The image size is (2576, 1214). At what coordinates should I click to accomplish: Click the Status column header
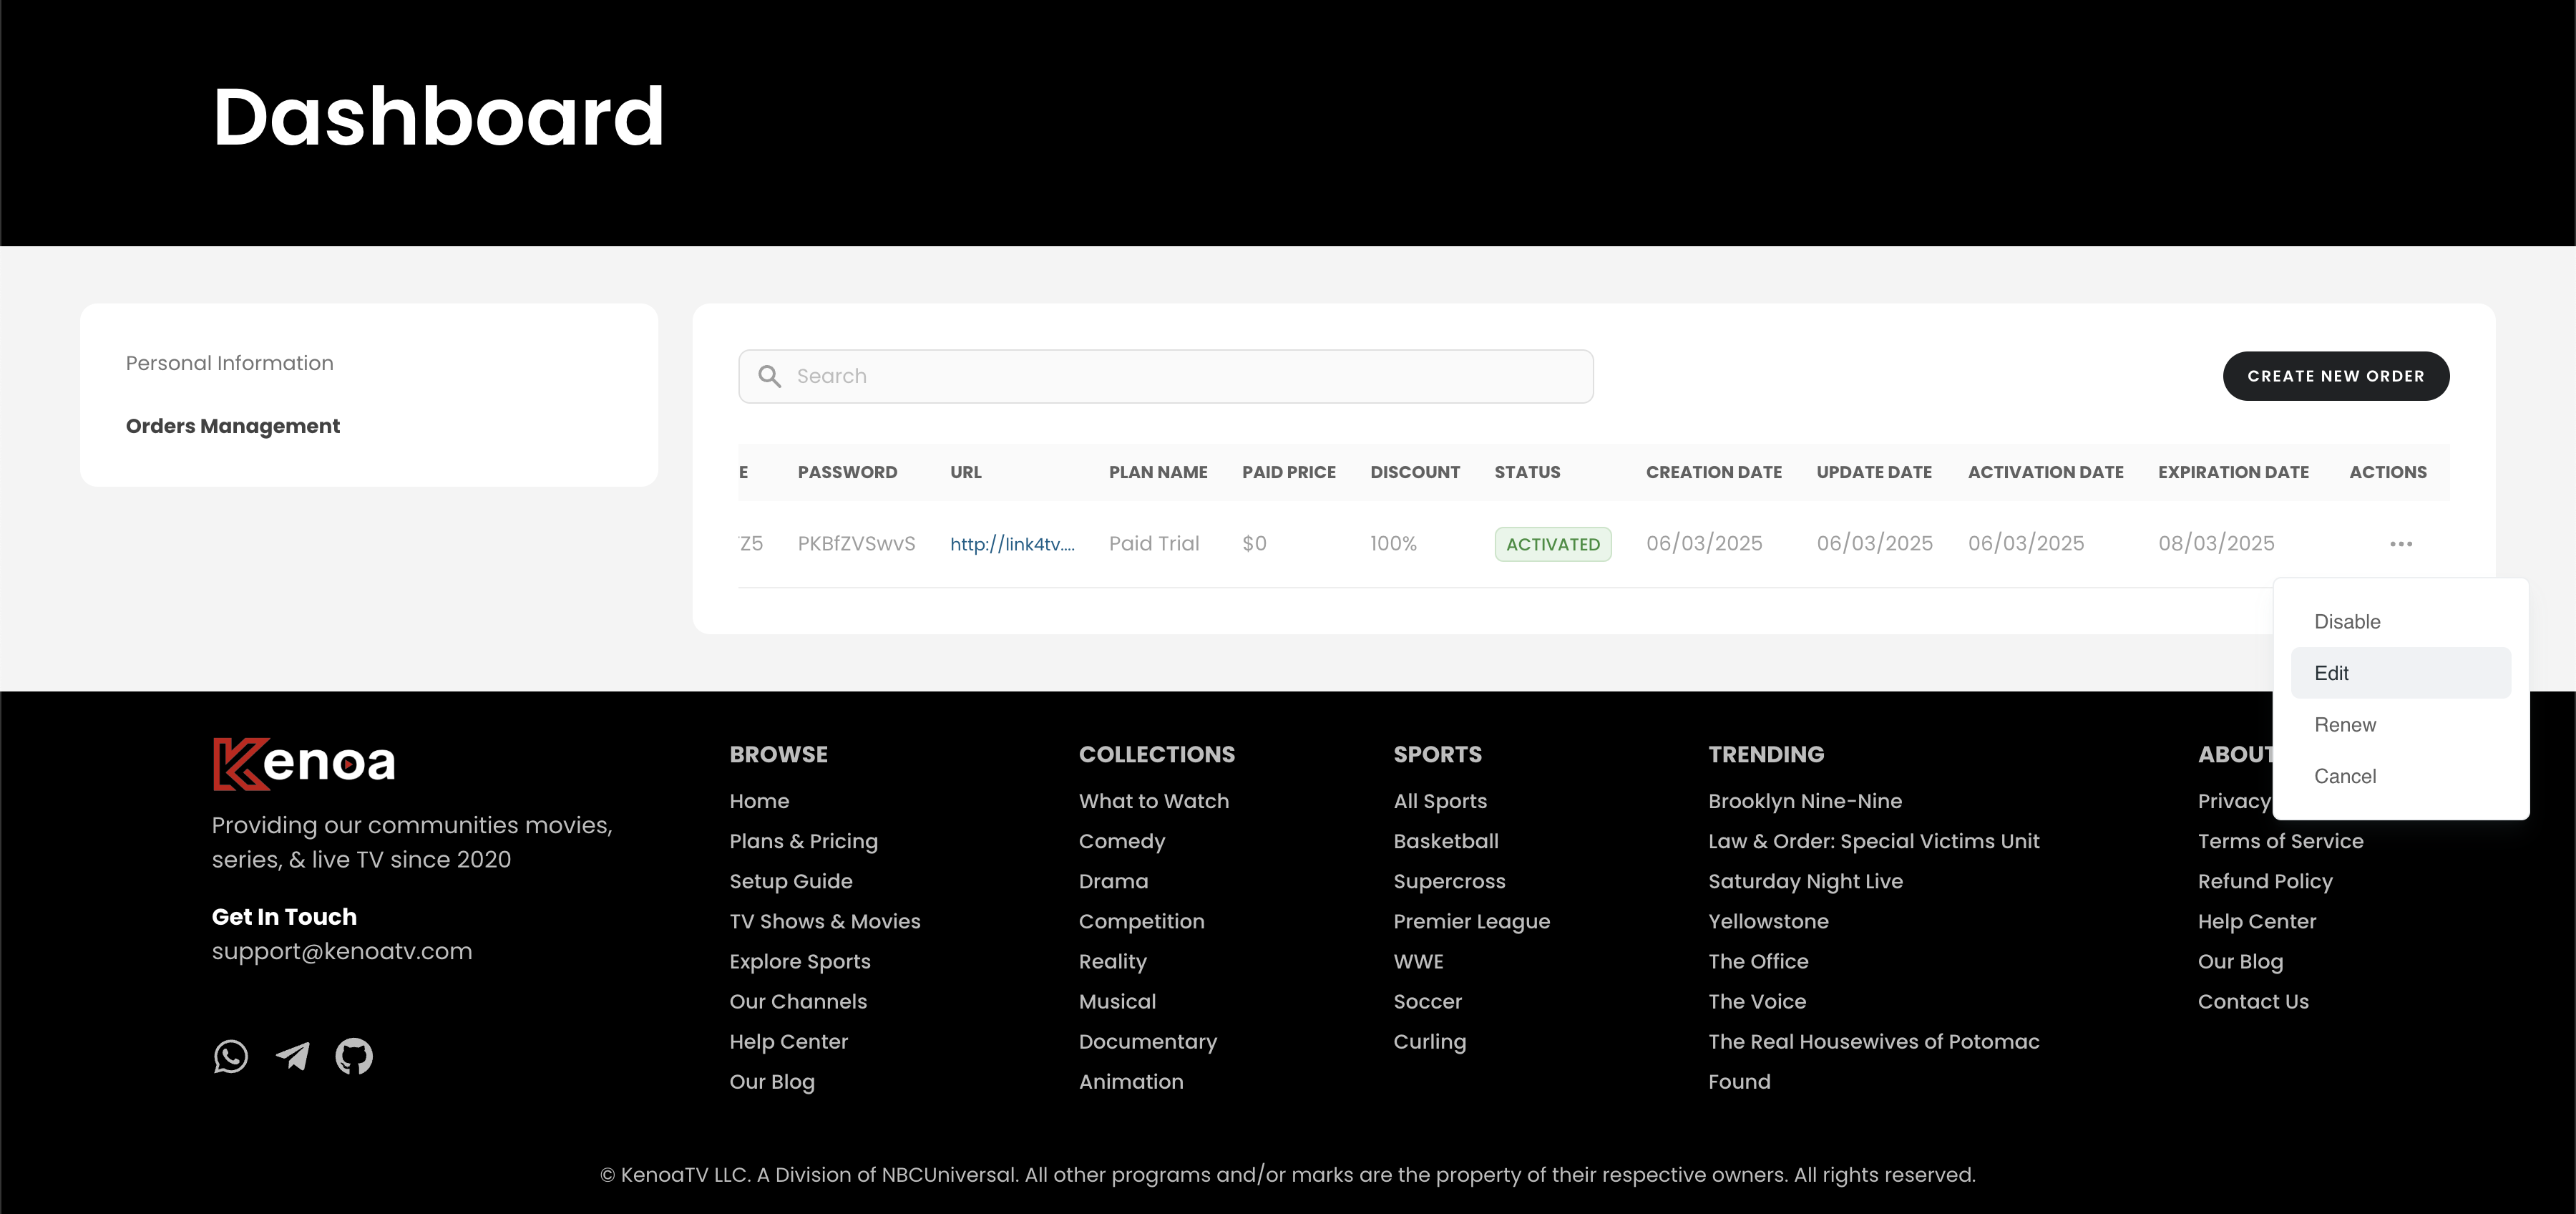coord(1527,472)
